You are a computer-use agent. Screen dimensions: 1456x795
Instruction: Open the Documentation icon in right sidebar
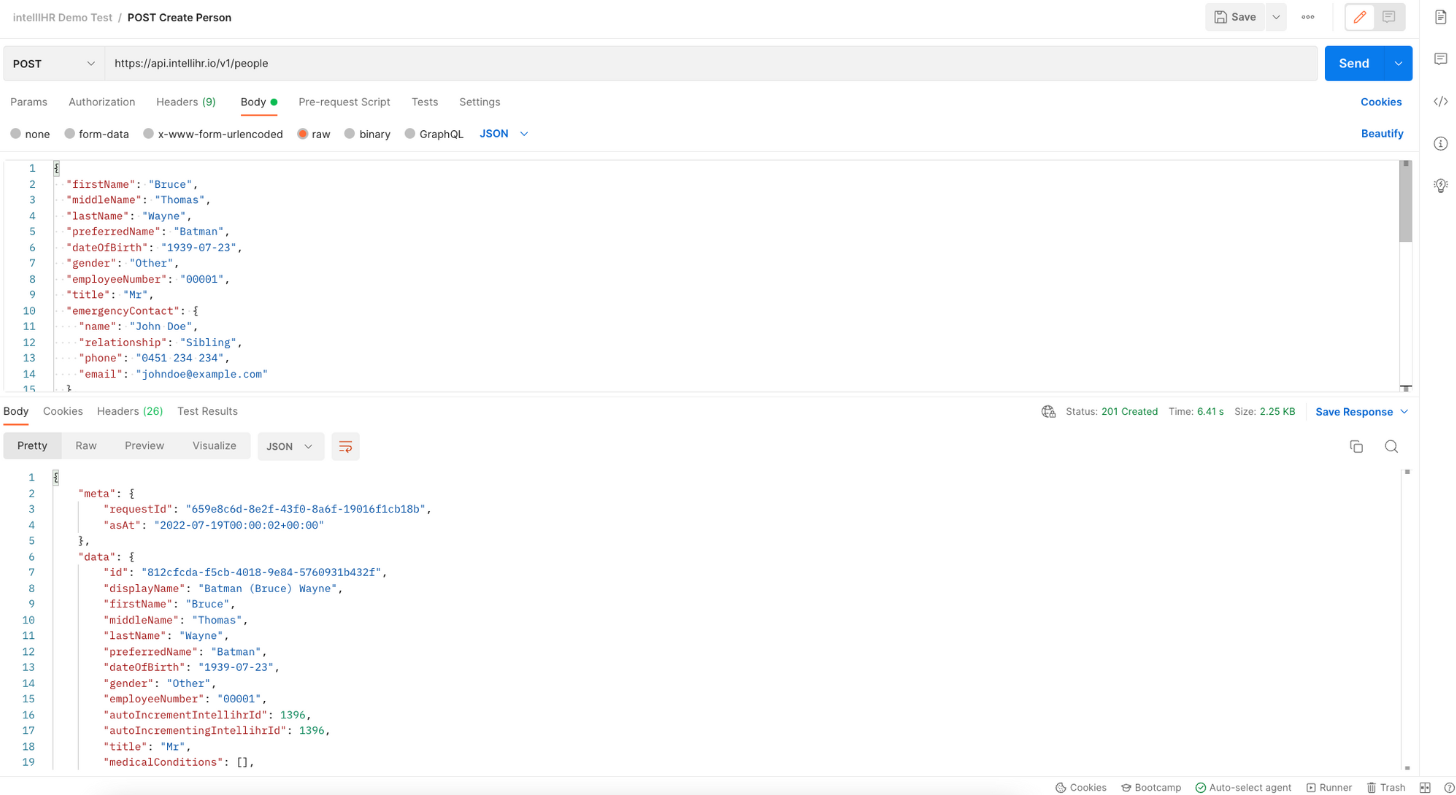pyautogui.click(x=1440, y=17)
